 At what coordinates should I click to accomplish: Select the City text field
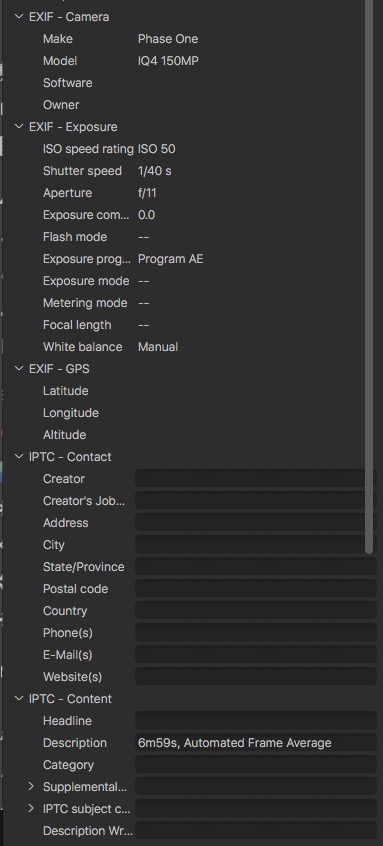click(x=256, y=545)
